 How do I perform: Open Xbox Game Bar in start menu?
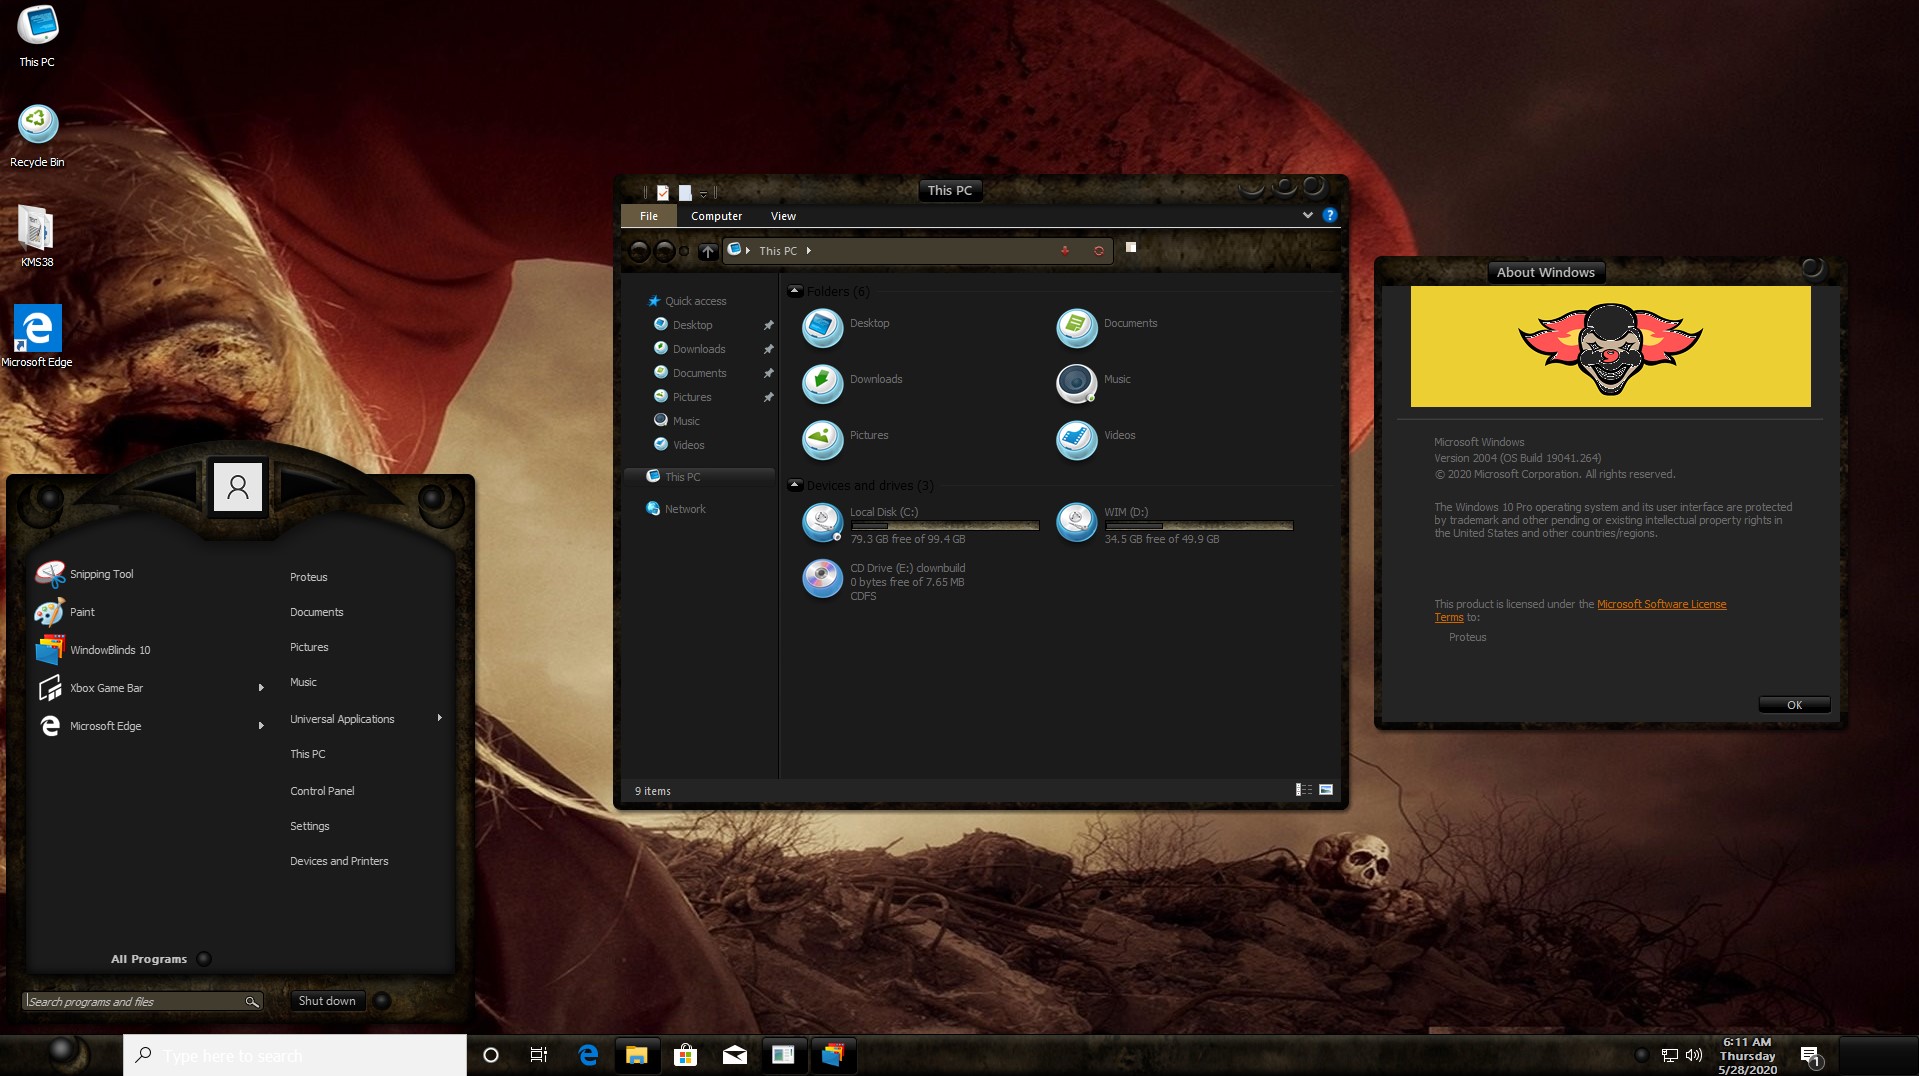click(x=90, y=688)
